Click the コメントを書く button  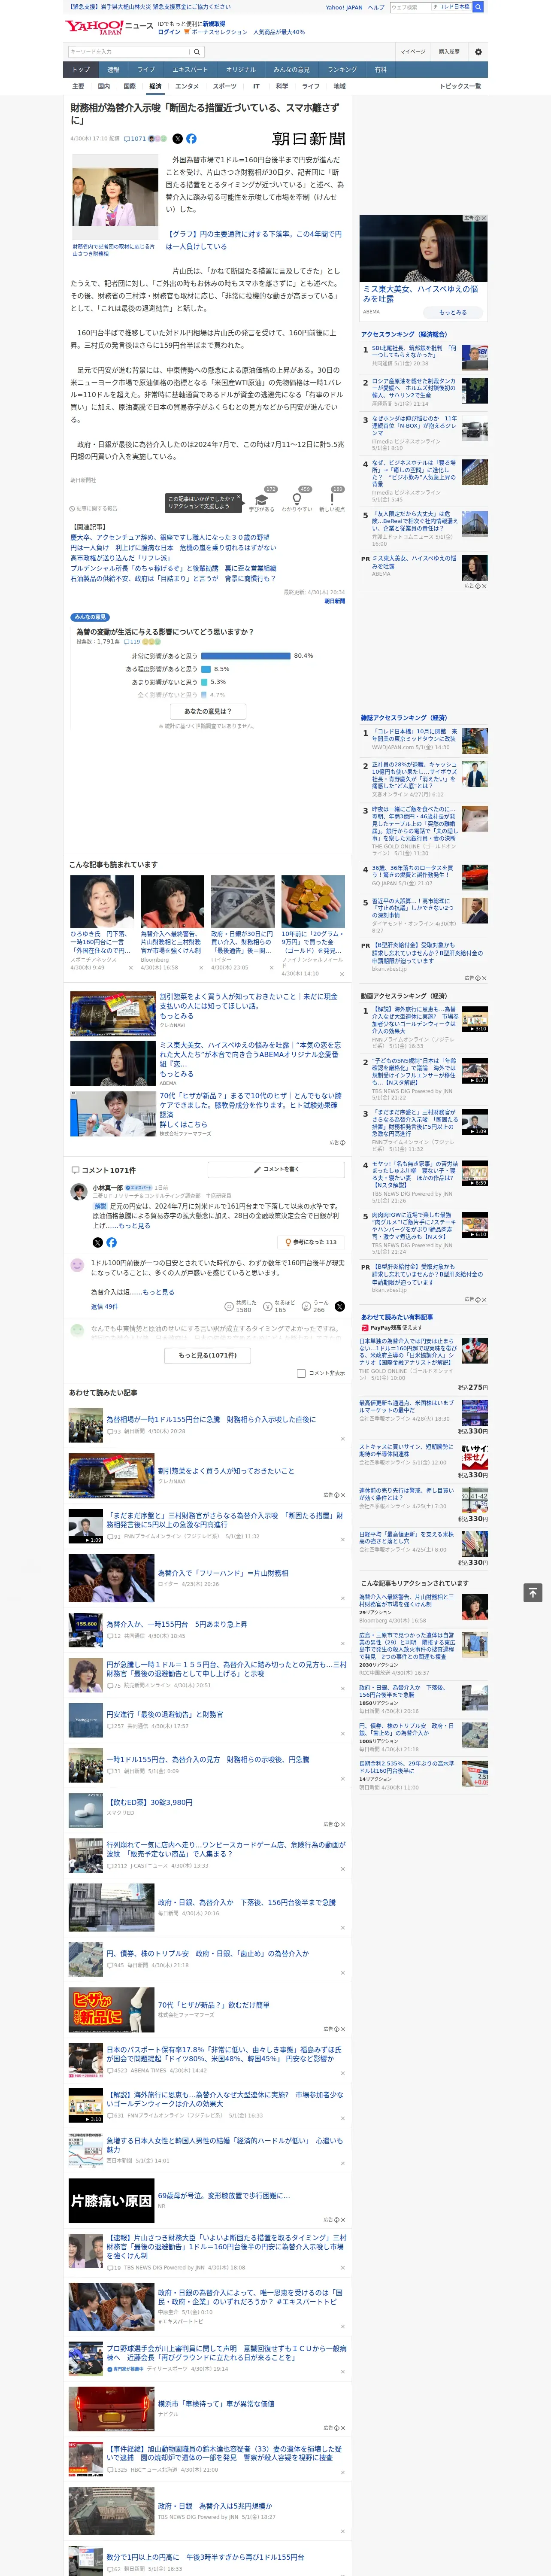(276, 1169)
